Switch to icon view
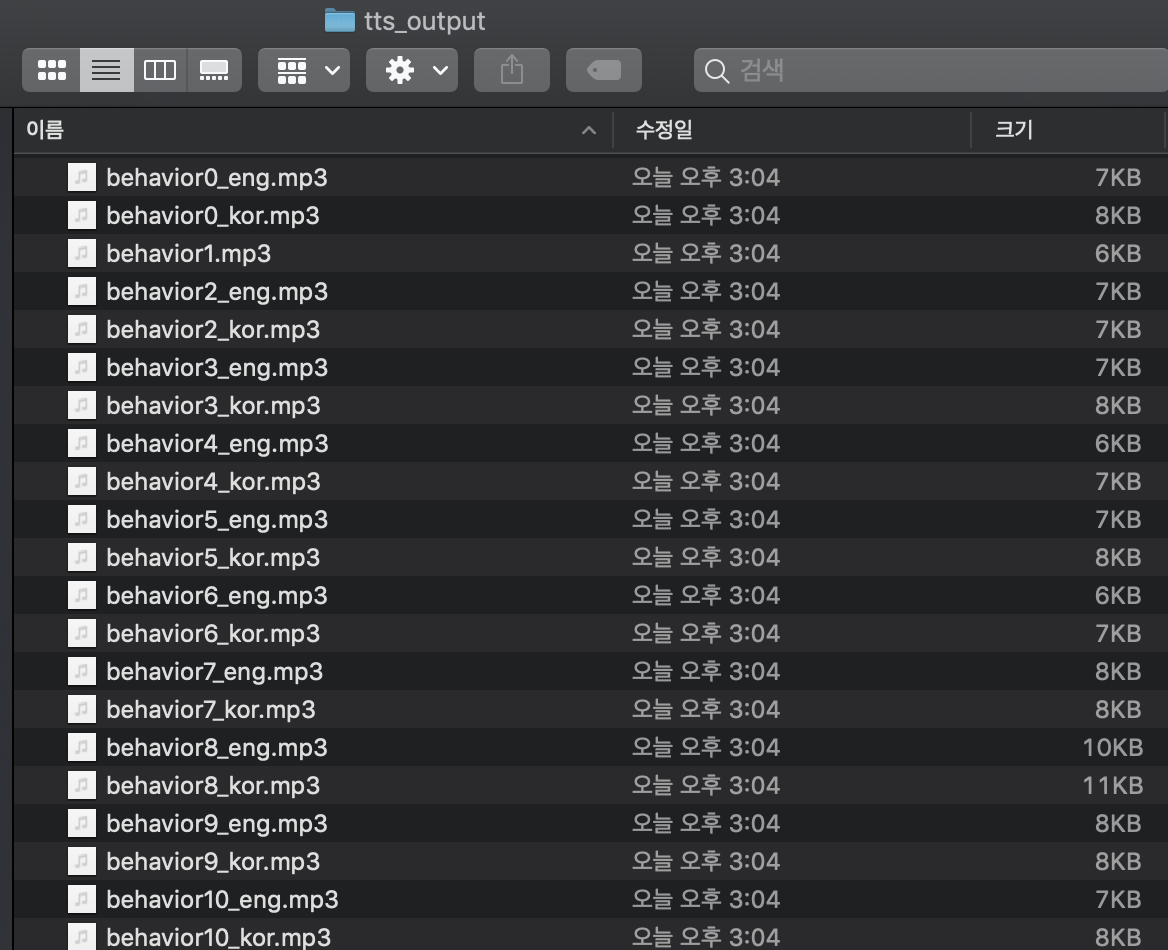 51,70
